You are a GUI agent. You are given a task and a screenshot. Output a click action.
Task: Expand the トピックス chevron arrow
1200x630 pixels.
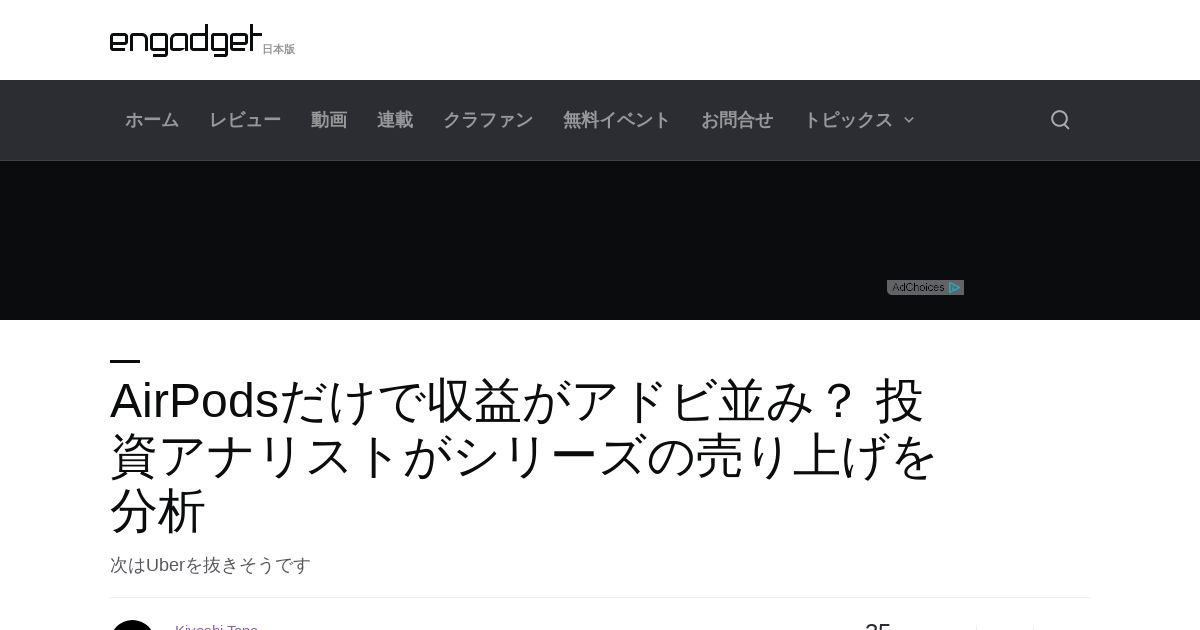[x=909, y=120]
